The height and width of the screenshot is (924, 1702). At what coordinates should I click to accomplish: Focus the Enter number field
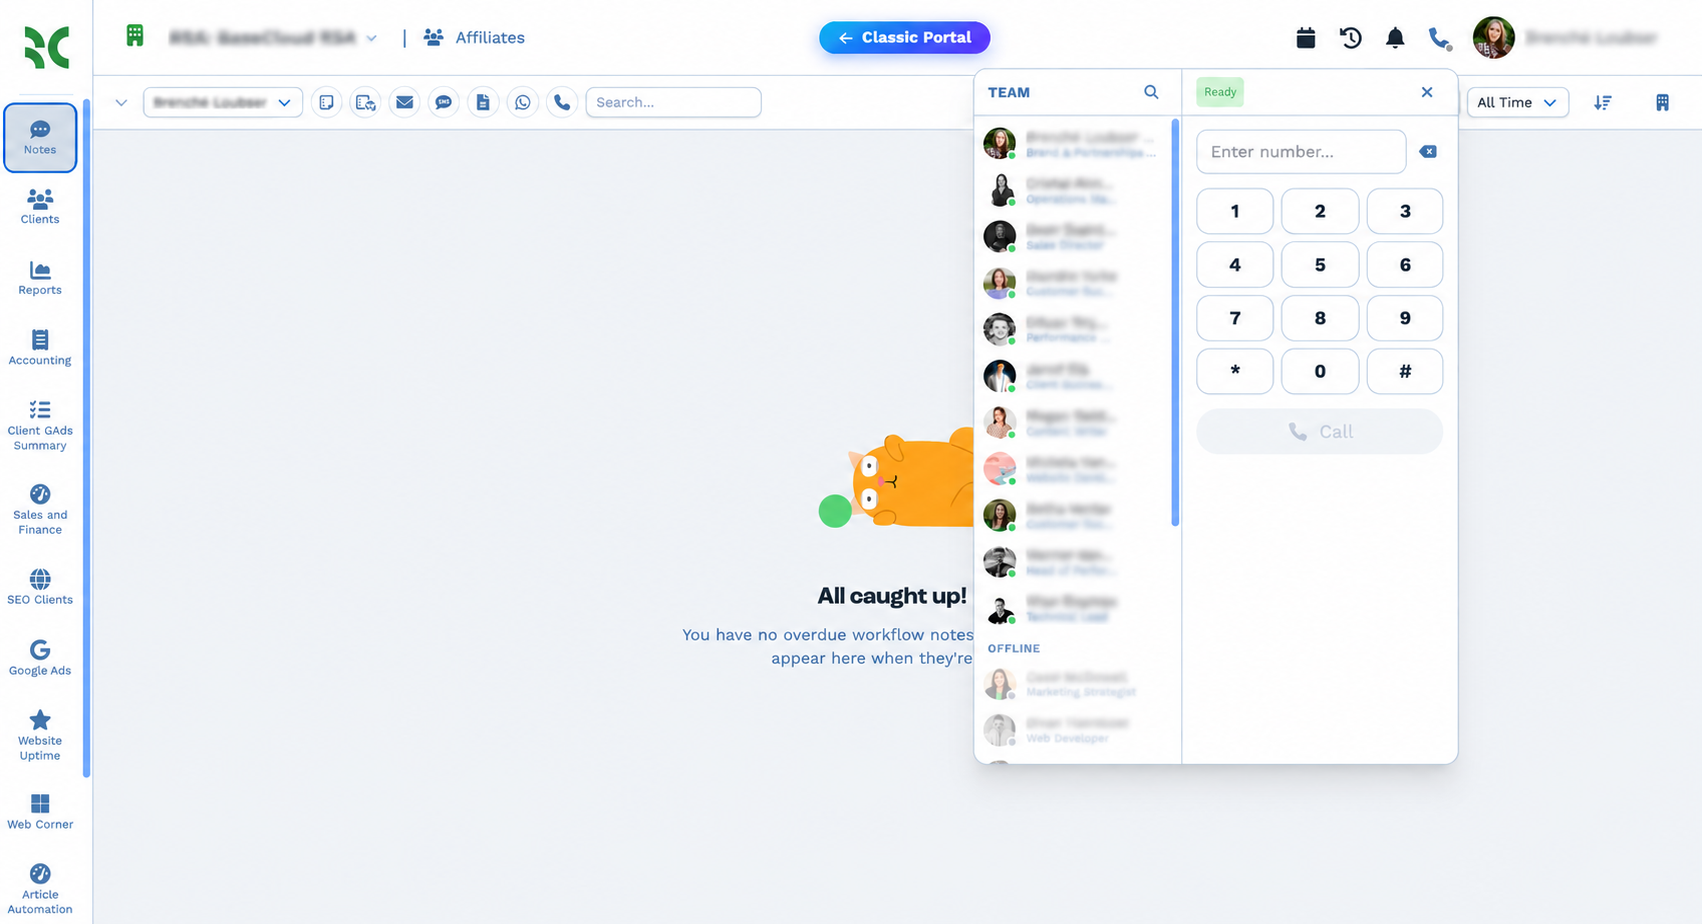1301,152
